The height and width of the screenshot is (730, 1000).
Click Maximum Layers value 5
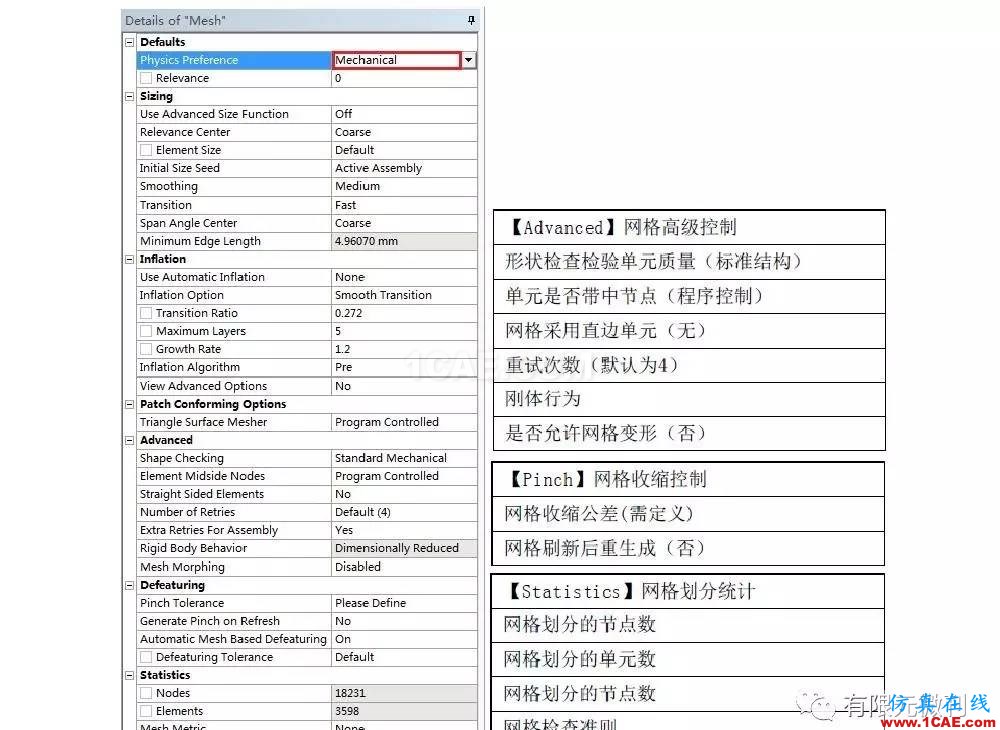click(x=404, y=332)
